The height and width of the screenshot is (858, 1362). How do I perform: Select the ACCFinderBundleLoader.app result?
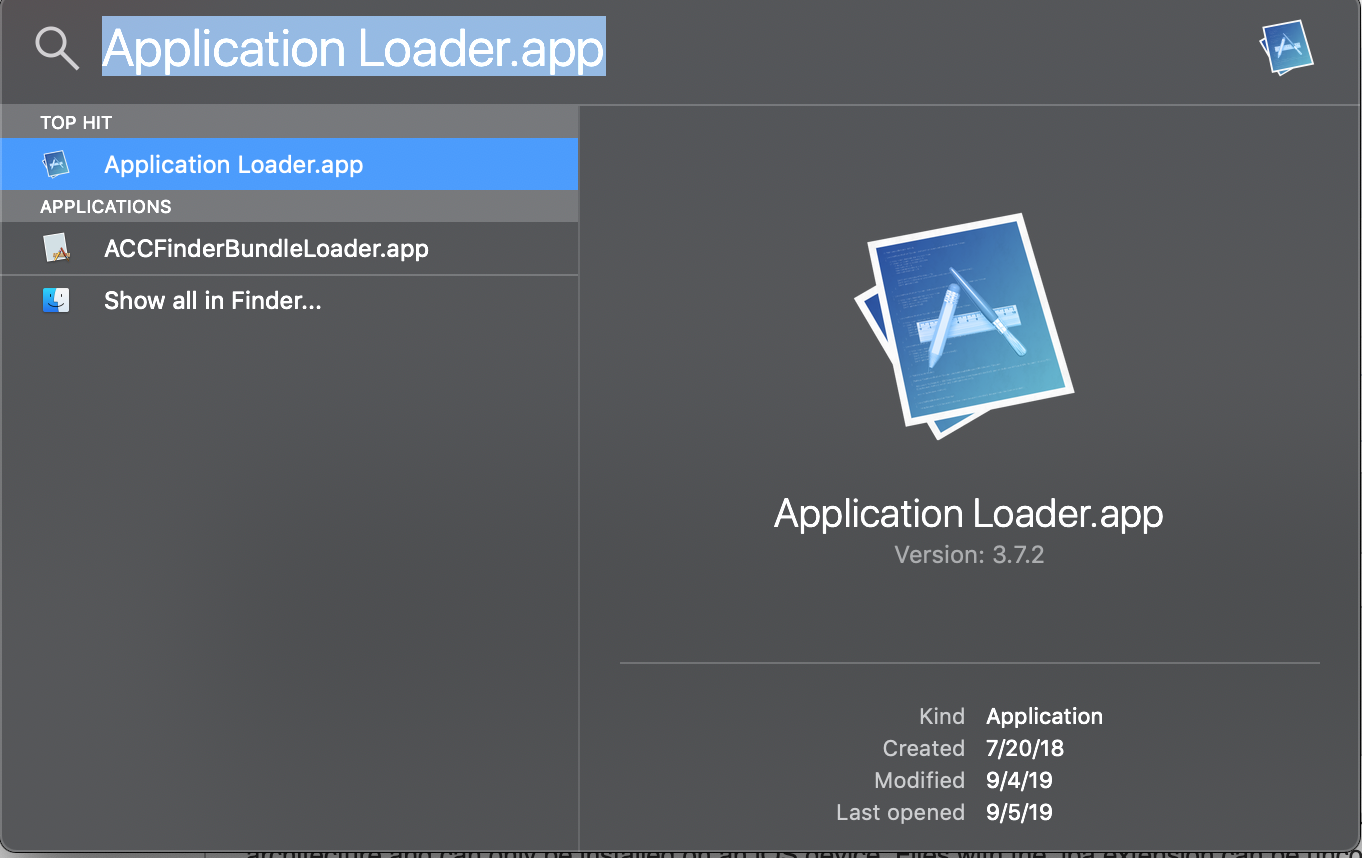tap(289, 248)
